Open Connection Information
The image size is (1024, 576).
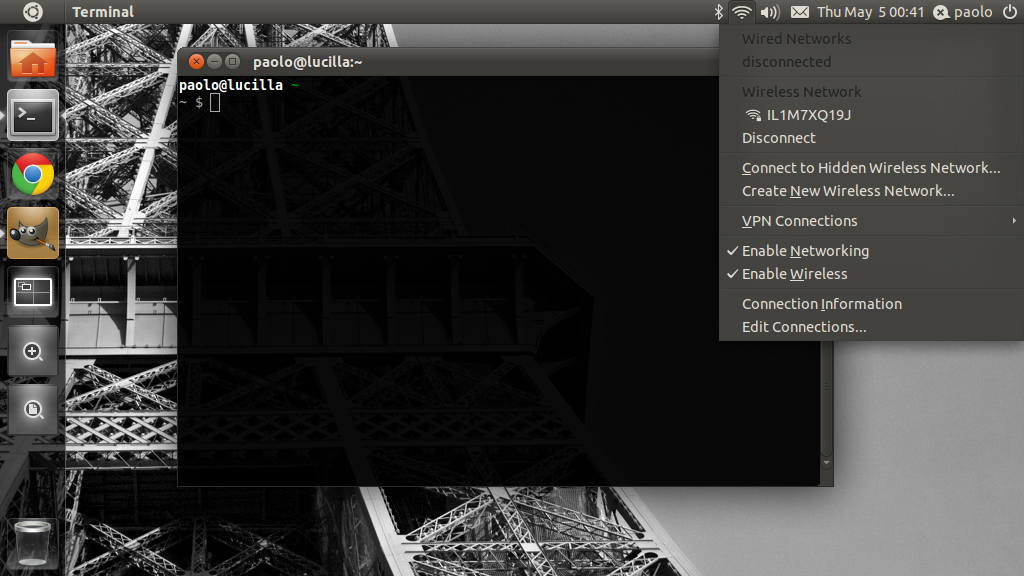(871, 304)
